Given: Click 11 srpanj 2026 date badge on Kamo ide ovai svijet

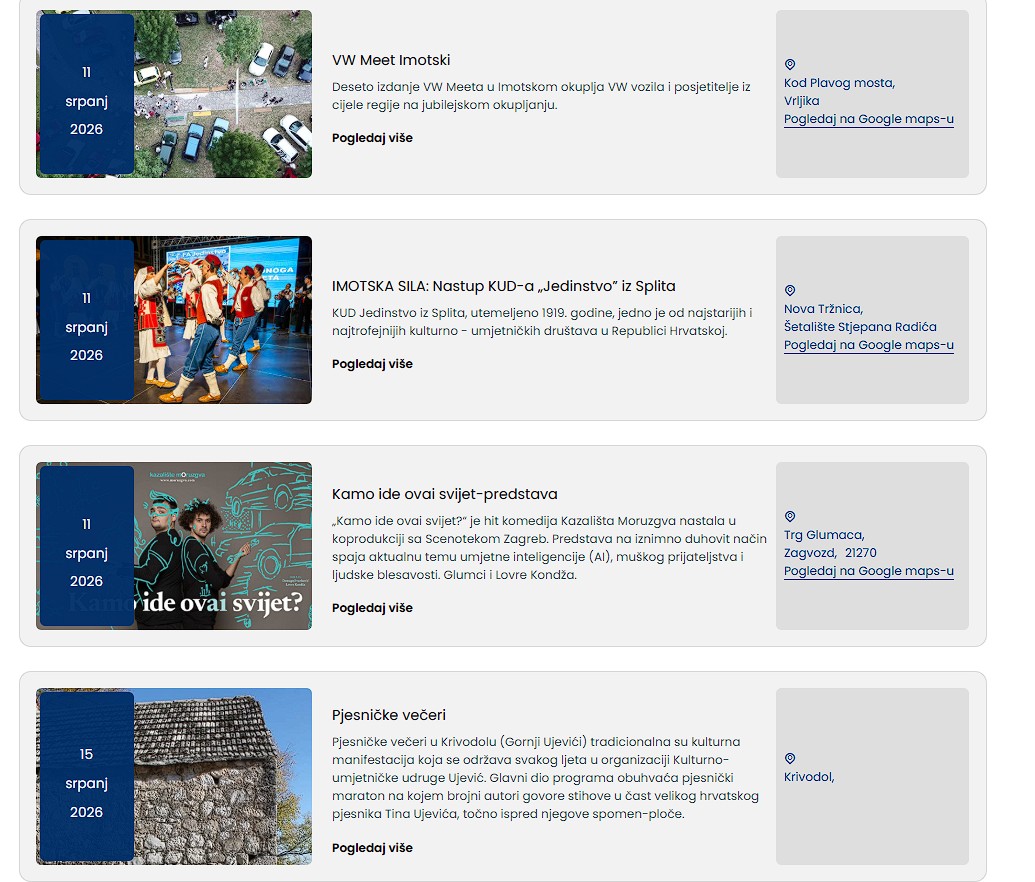Looking at the screenshot, I should point(86,546).
